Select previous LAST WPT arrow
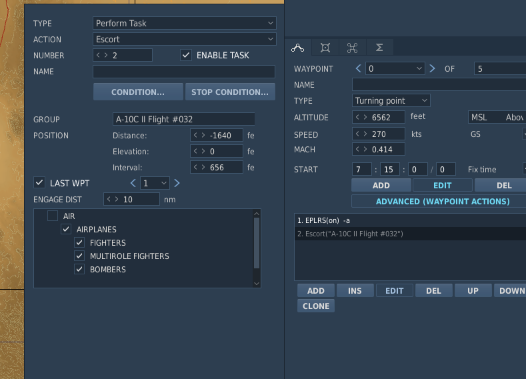Viewport: 526px width, 379px height. coord(133,183)
